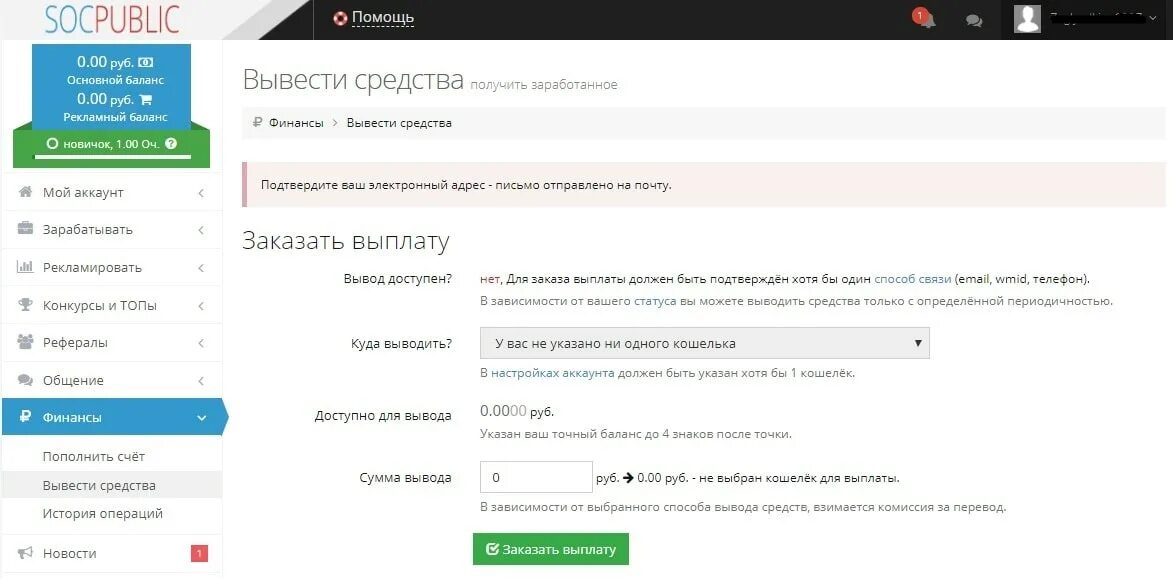Open the chat messages icon
This screenshot has width=1173, height=579.
pos(974,20)
